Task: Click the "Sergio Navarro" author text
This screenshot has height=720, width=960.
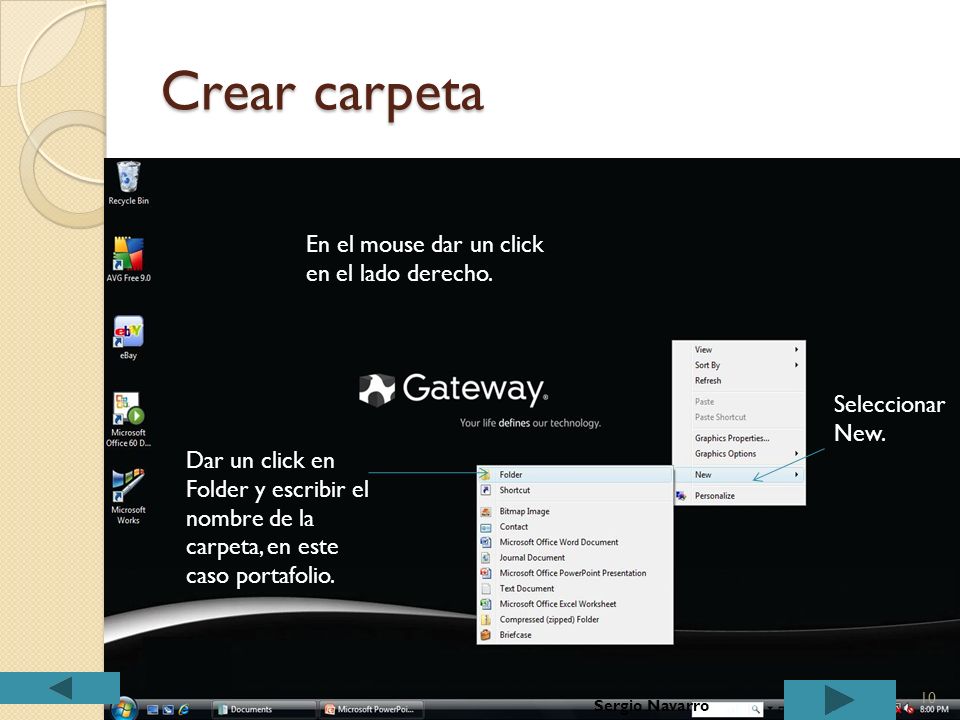Action: tap(651, 706)
